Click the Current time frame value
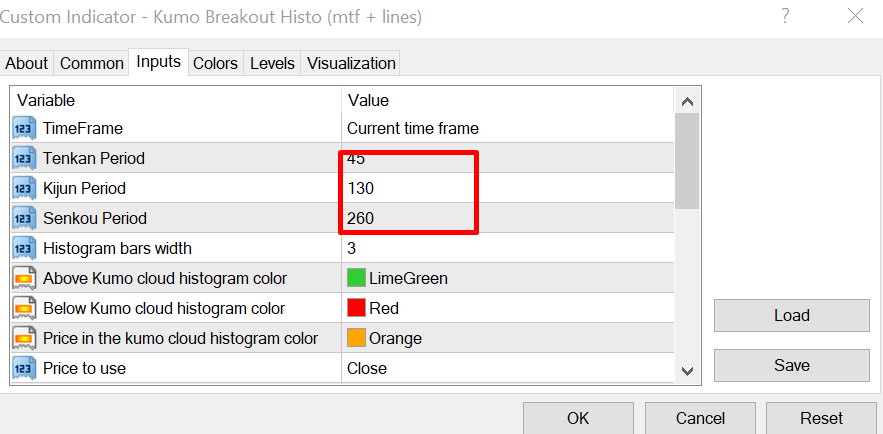 tap(412, 128)
